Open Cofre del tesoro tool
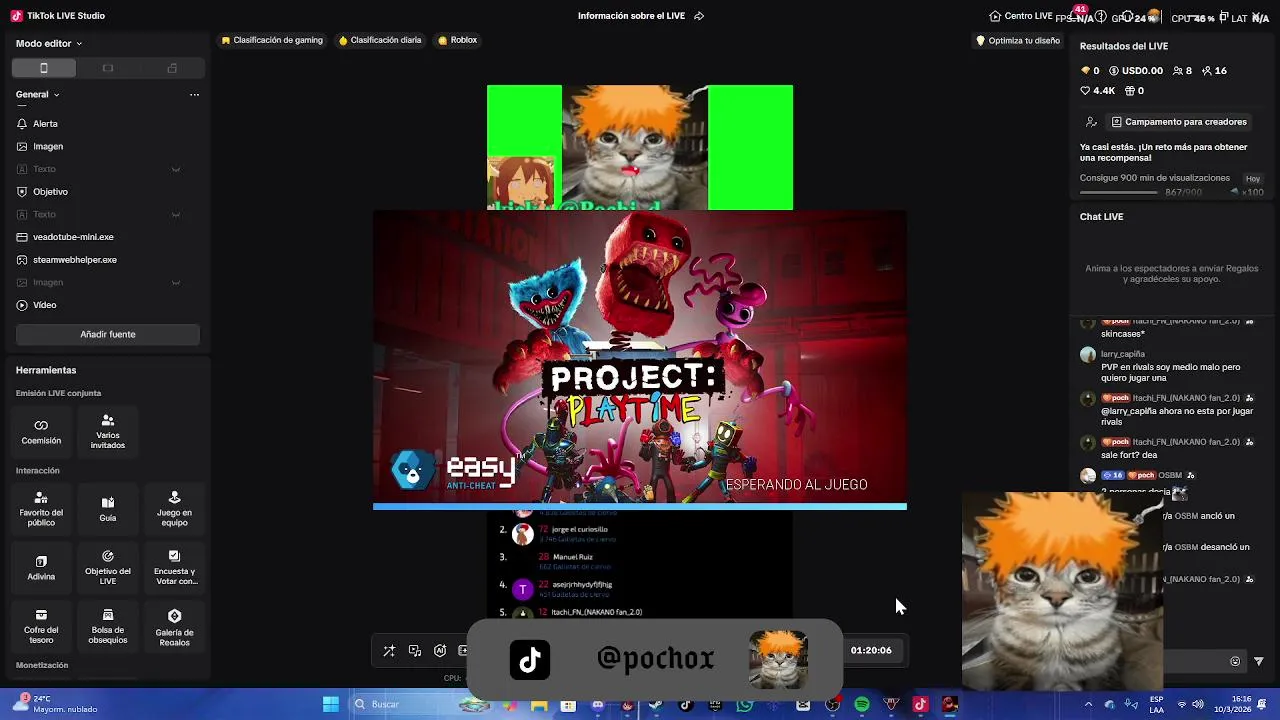Viewport: 1280px width, 720px height. click(41, 627)
